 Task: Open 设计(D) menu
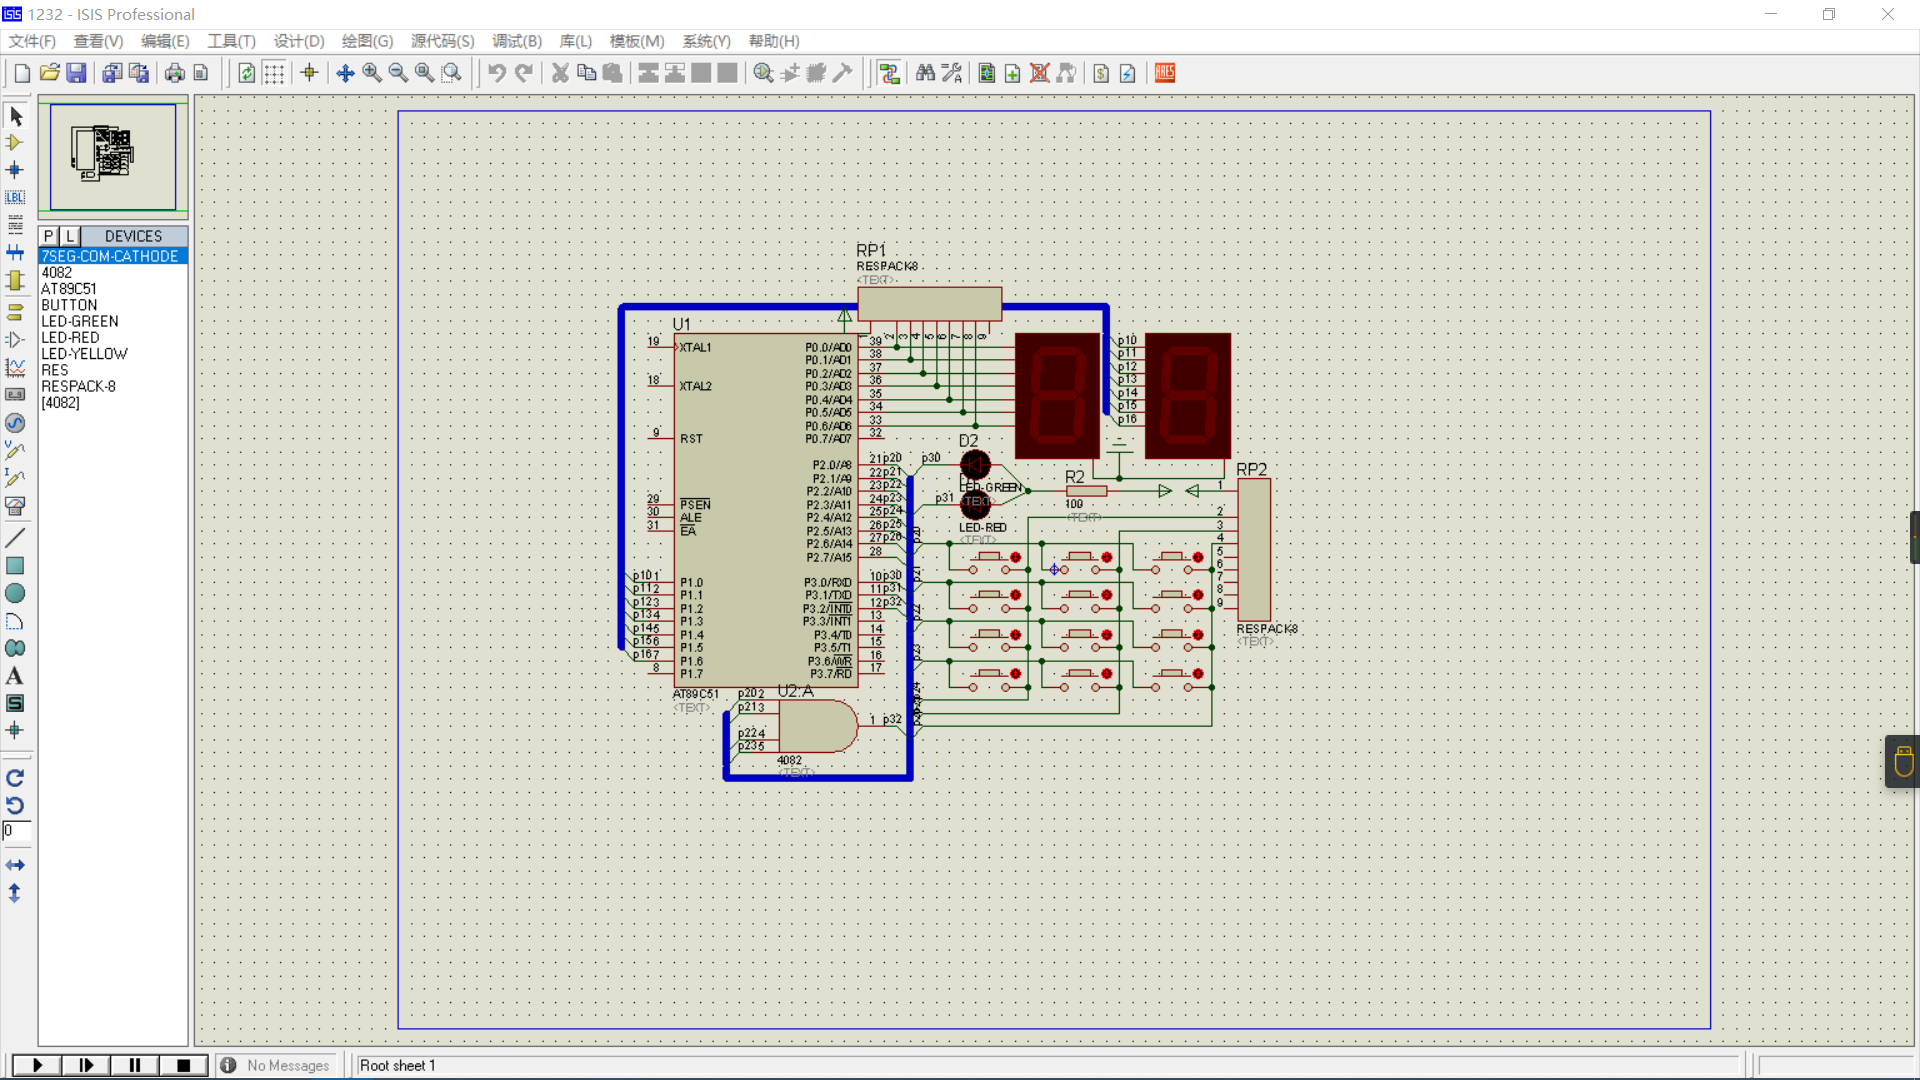(x=299, y=41)
